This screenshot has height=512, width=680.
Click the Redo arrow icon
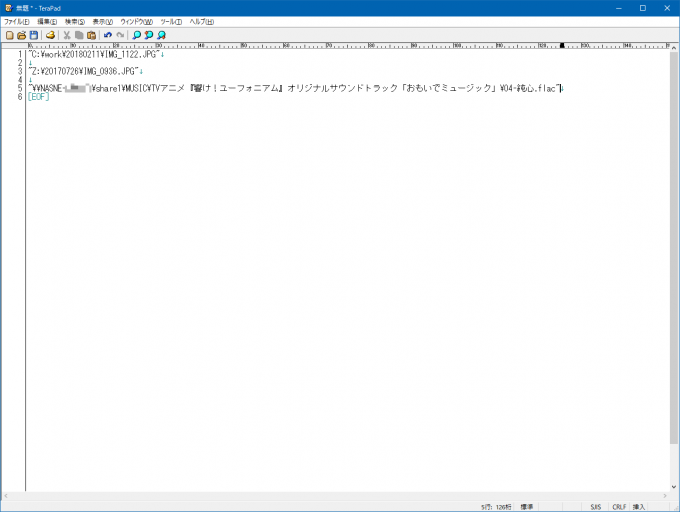click(x=120, y=35)
